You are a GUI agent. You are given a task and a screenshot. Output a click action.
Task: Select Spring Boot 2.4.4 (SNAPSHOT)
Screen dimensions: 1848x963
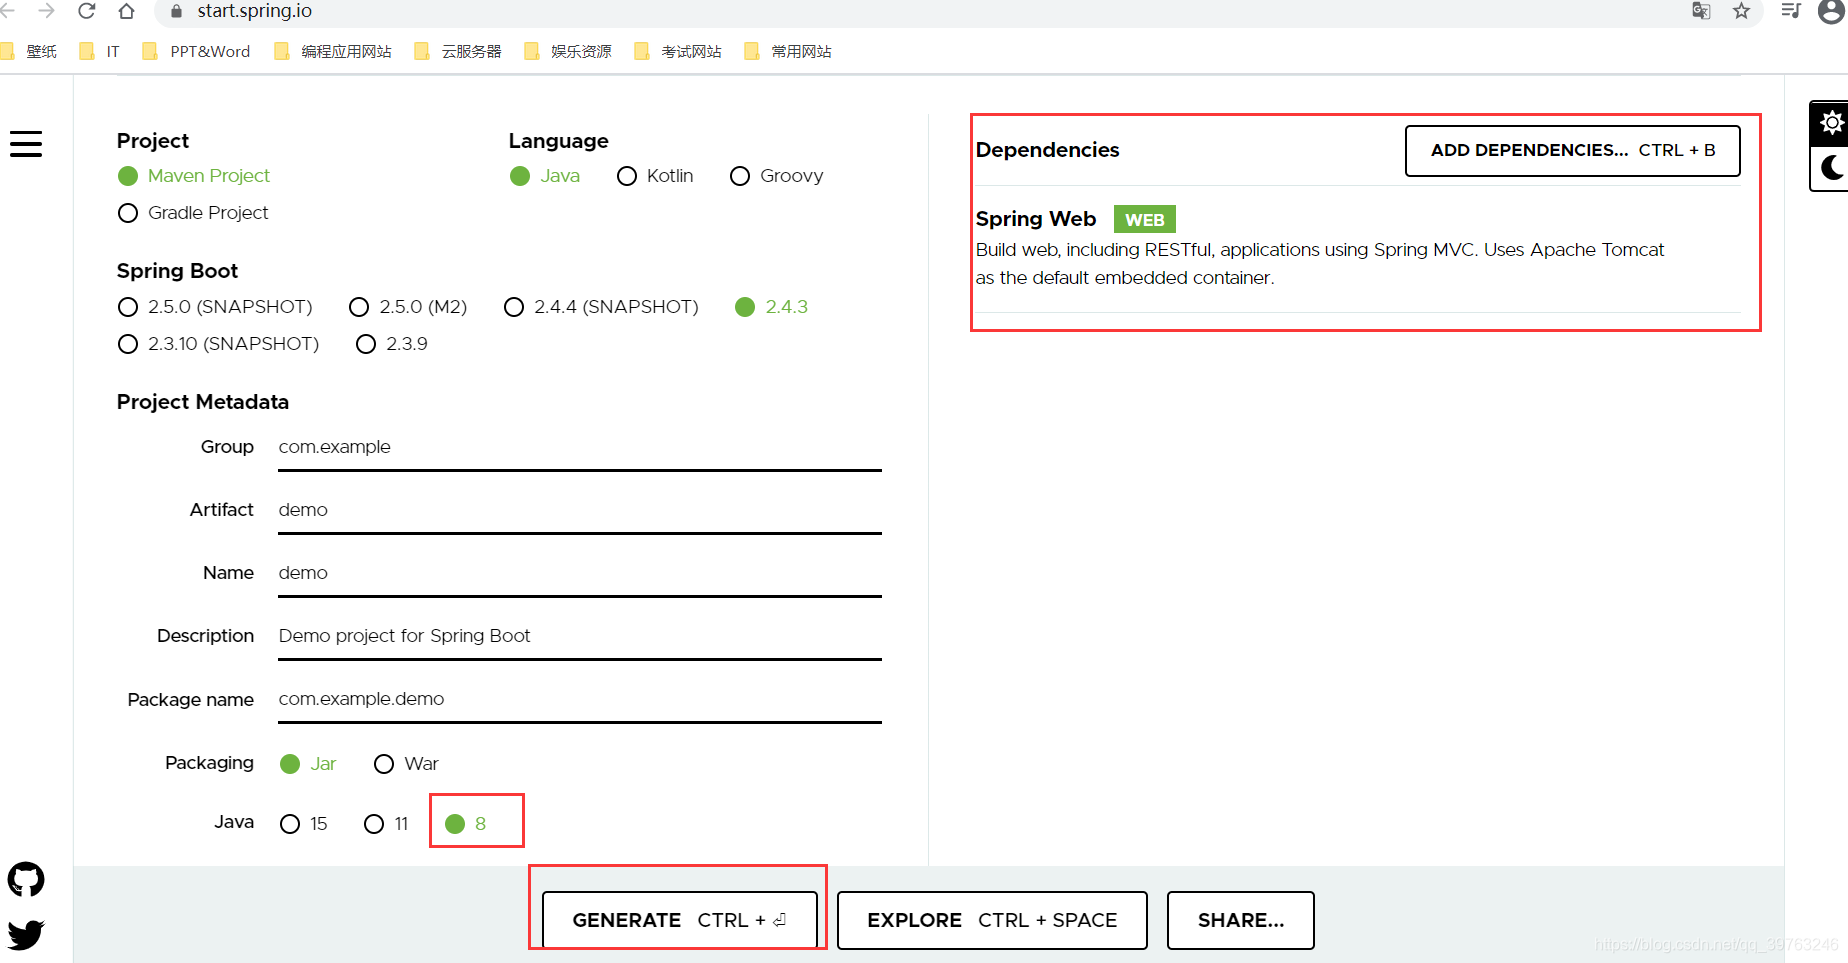tap(601, 307)
